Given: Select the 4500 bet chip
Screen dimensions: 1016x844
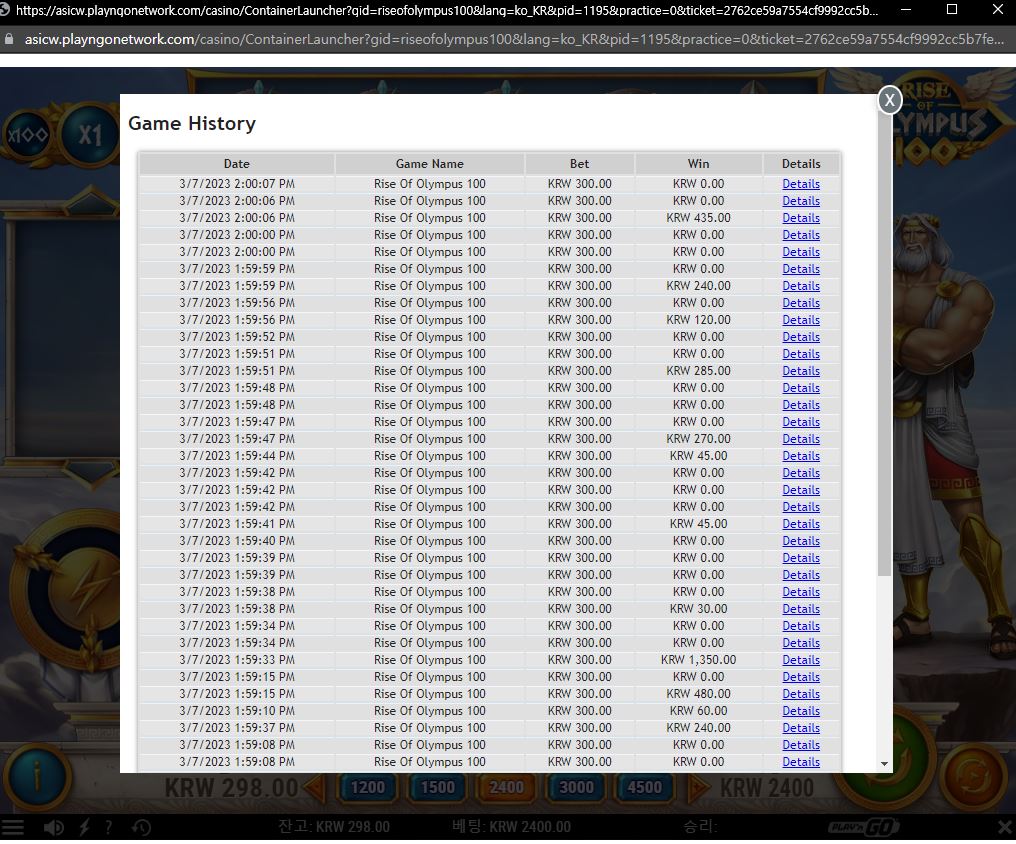Looking at the screenshot, I should click(645, 787).
